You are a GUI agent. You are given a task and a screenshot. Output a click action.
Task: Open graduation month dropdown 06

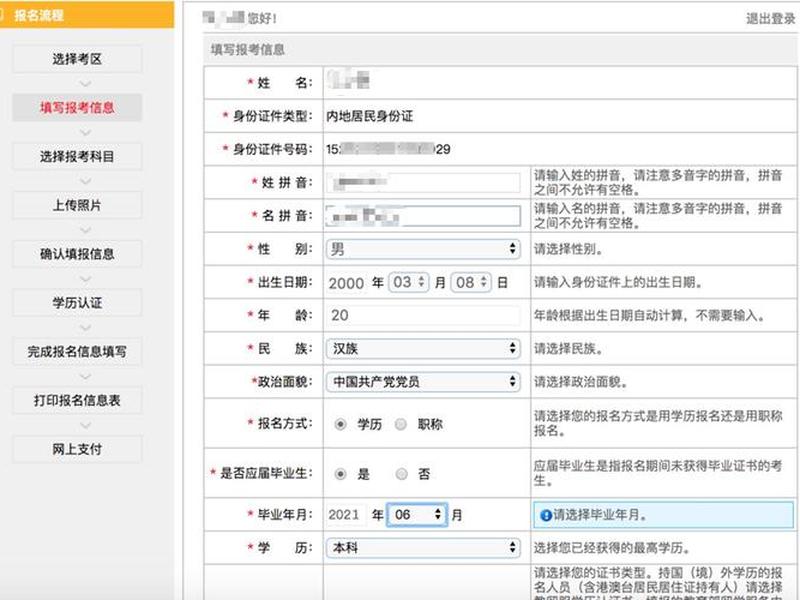coord(417,514)
